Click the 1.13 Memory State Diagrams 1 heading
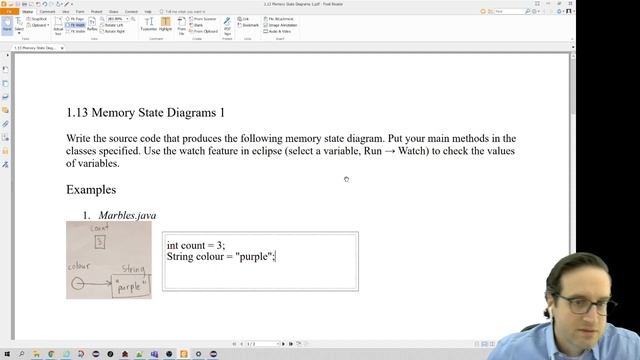This screenshot has width=640, height=360. tap(145, 113)
